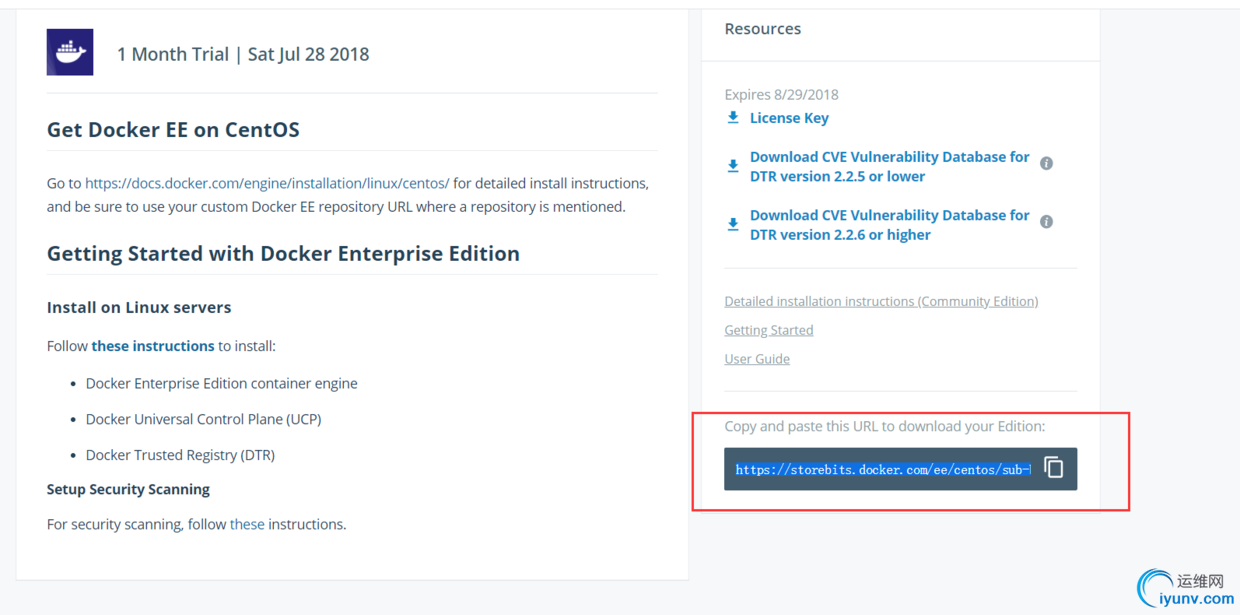
Task: Download CVE Database for DTR 2.2.6 or higher
Action: pyautogui.click(x=889, y=225)
